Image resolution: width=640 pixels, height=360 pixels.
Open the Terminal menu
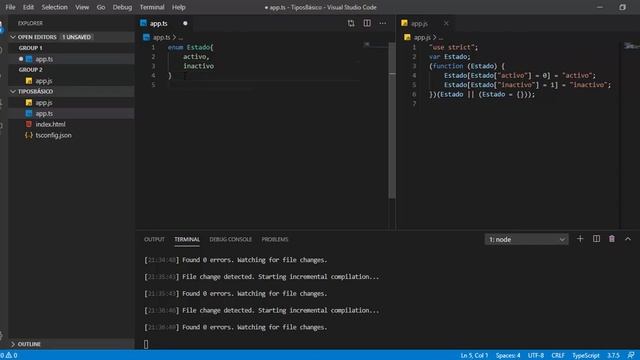click(x=152, y=7)
